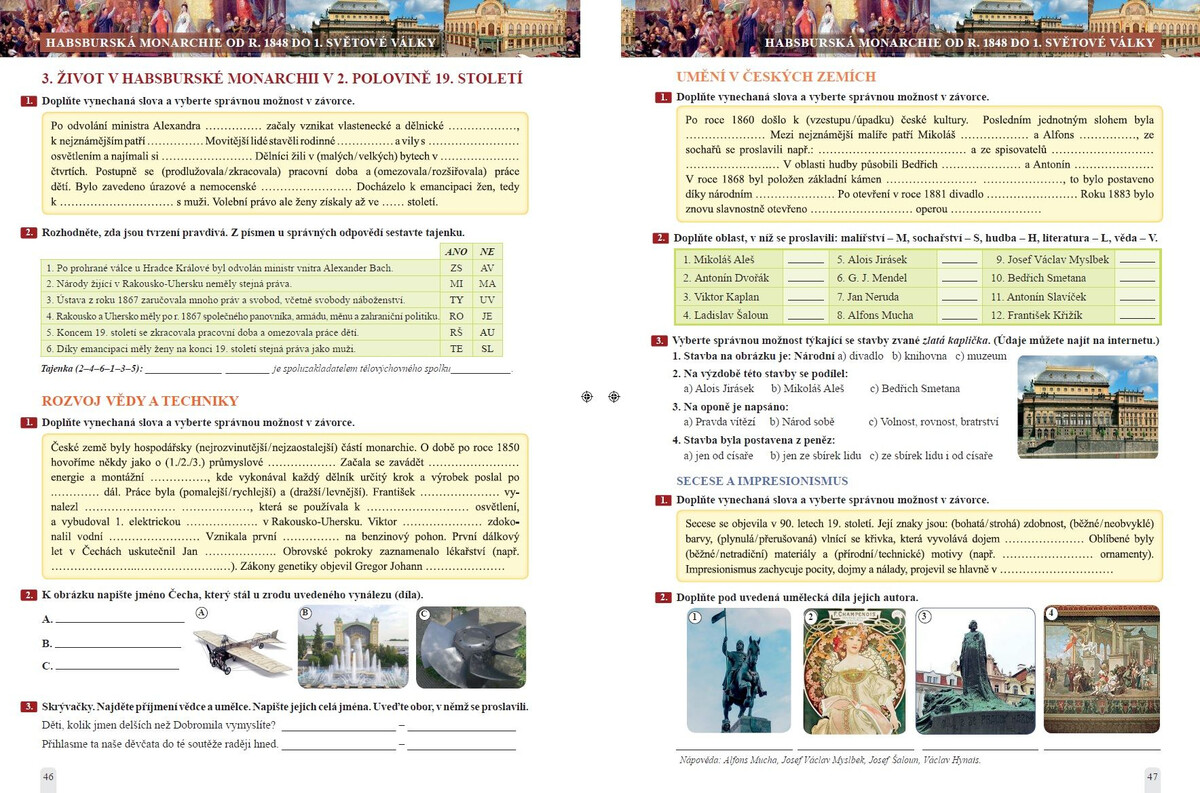Choose the 'MA' answer cell

point(487,284)
